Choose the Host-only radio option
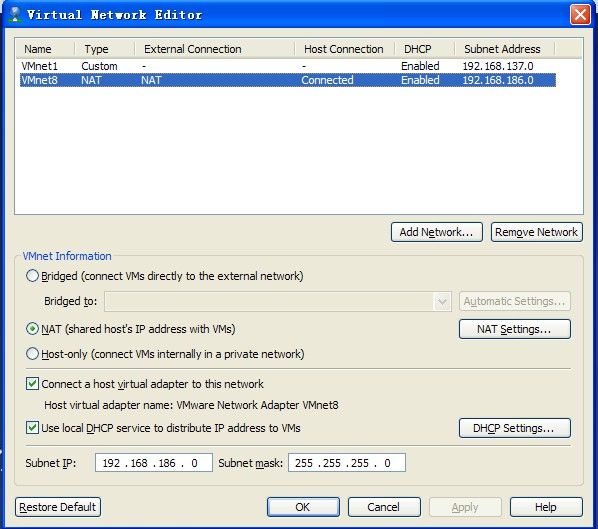This screenshot has height=529, width=598. 32,354
